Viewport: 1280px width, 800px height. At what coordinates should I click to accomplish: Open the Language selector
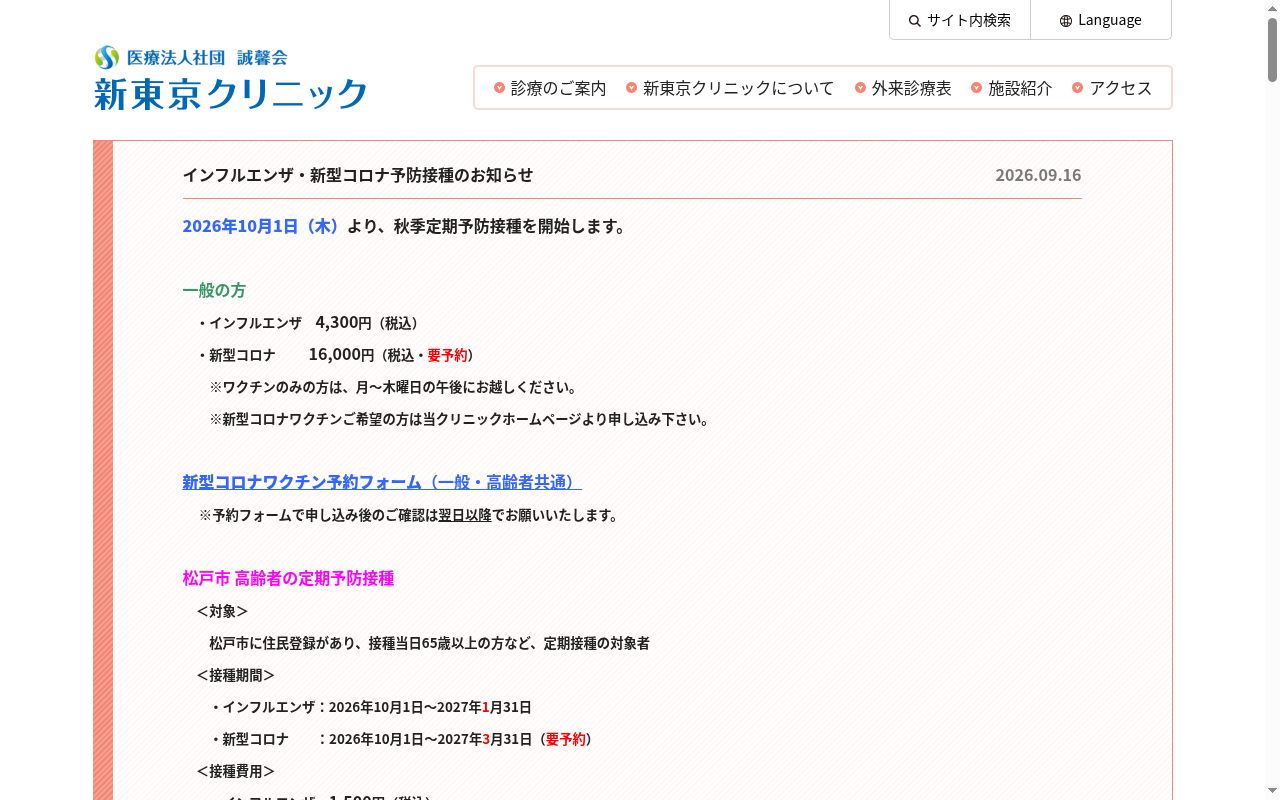coord(1101,20)
